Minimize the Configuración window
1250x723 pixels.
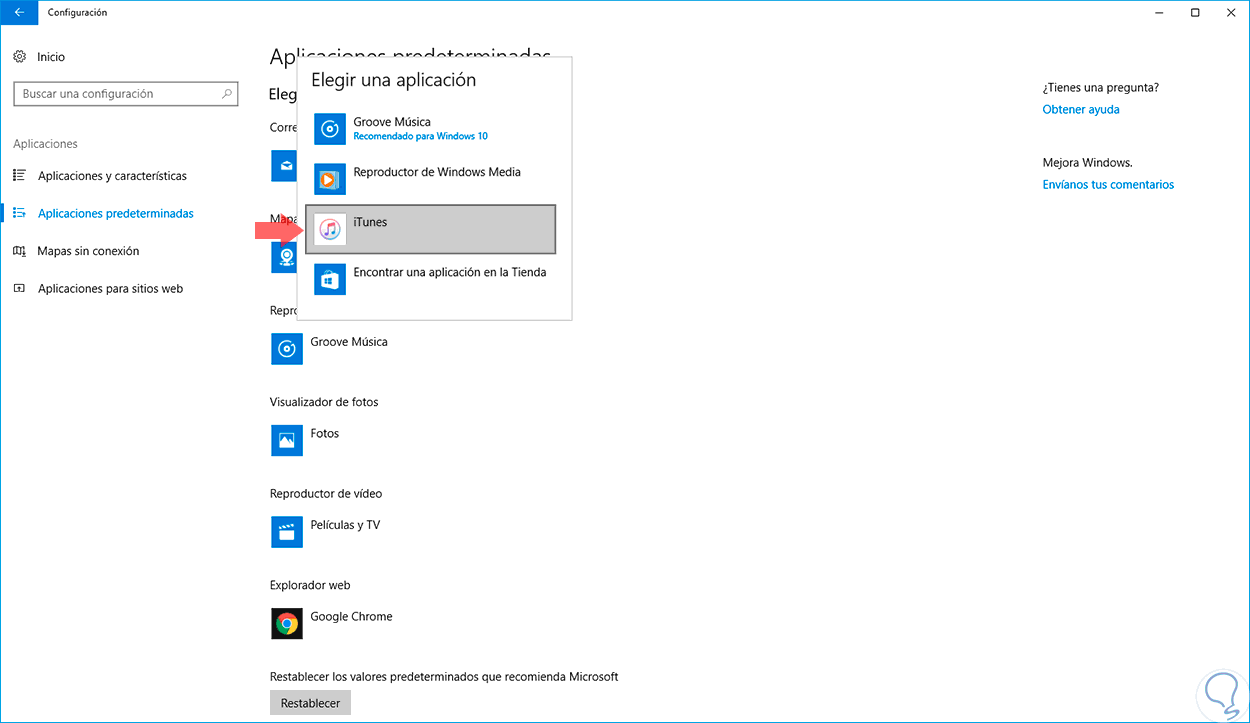(x=1158, y=12)
